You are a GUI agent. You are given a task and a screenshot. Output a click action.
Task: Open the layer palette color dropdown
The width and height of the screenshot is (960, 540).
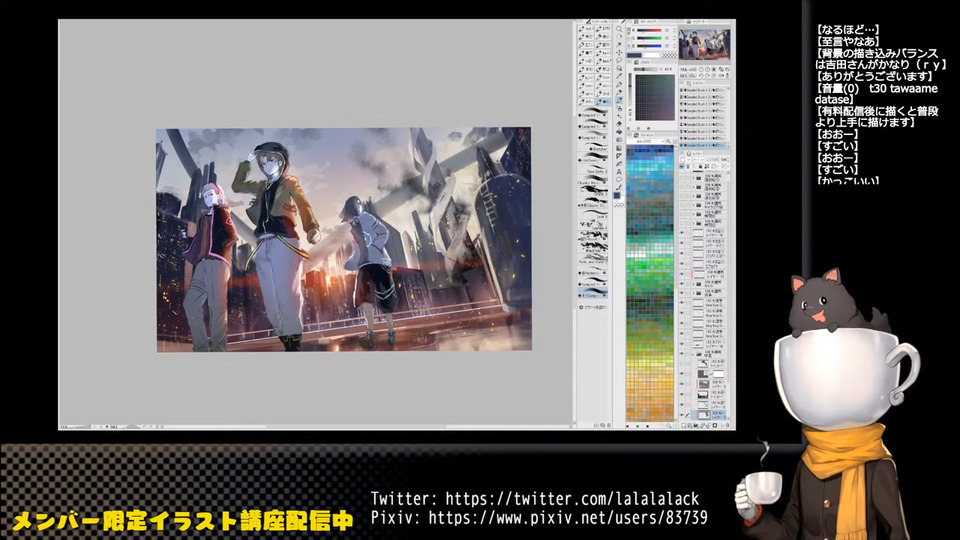click(684, 160)
